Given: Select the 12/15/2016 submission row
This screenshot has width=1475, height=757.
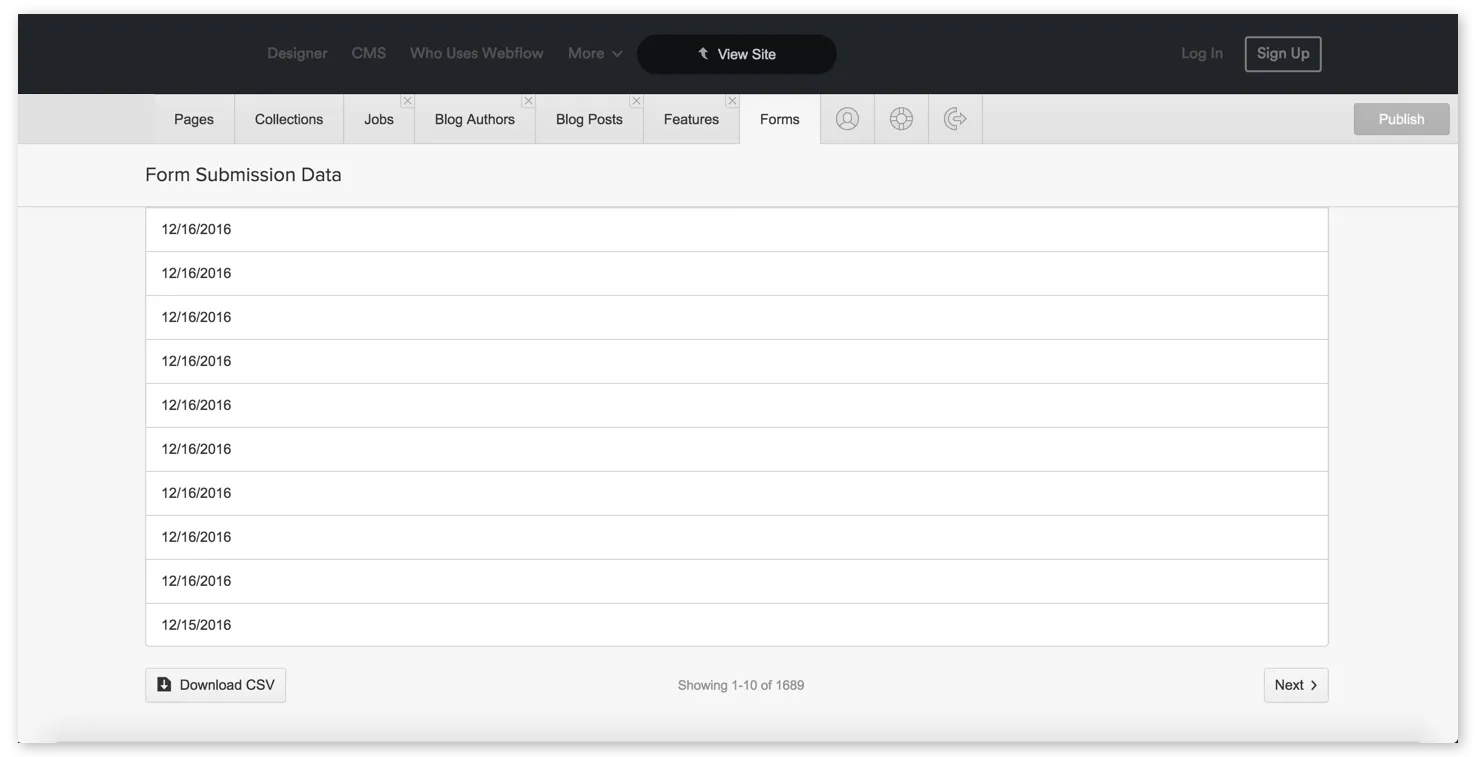Looking at the screenshot, I should coord(737,624).
